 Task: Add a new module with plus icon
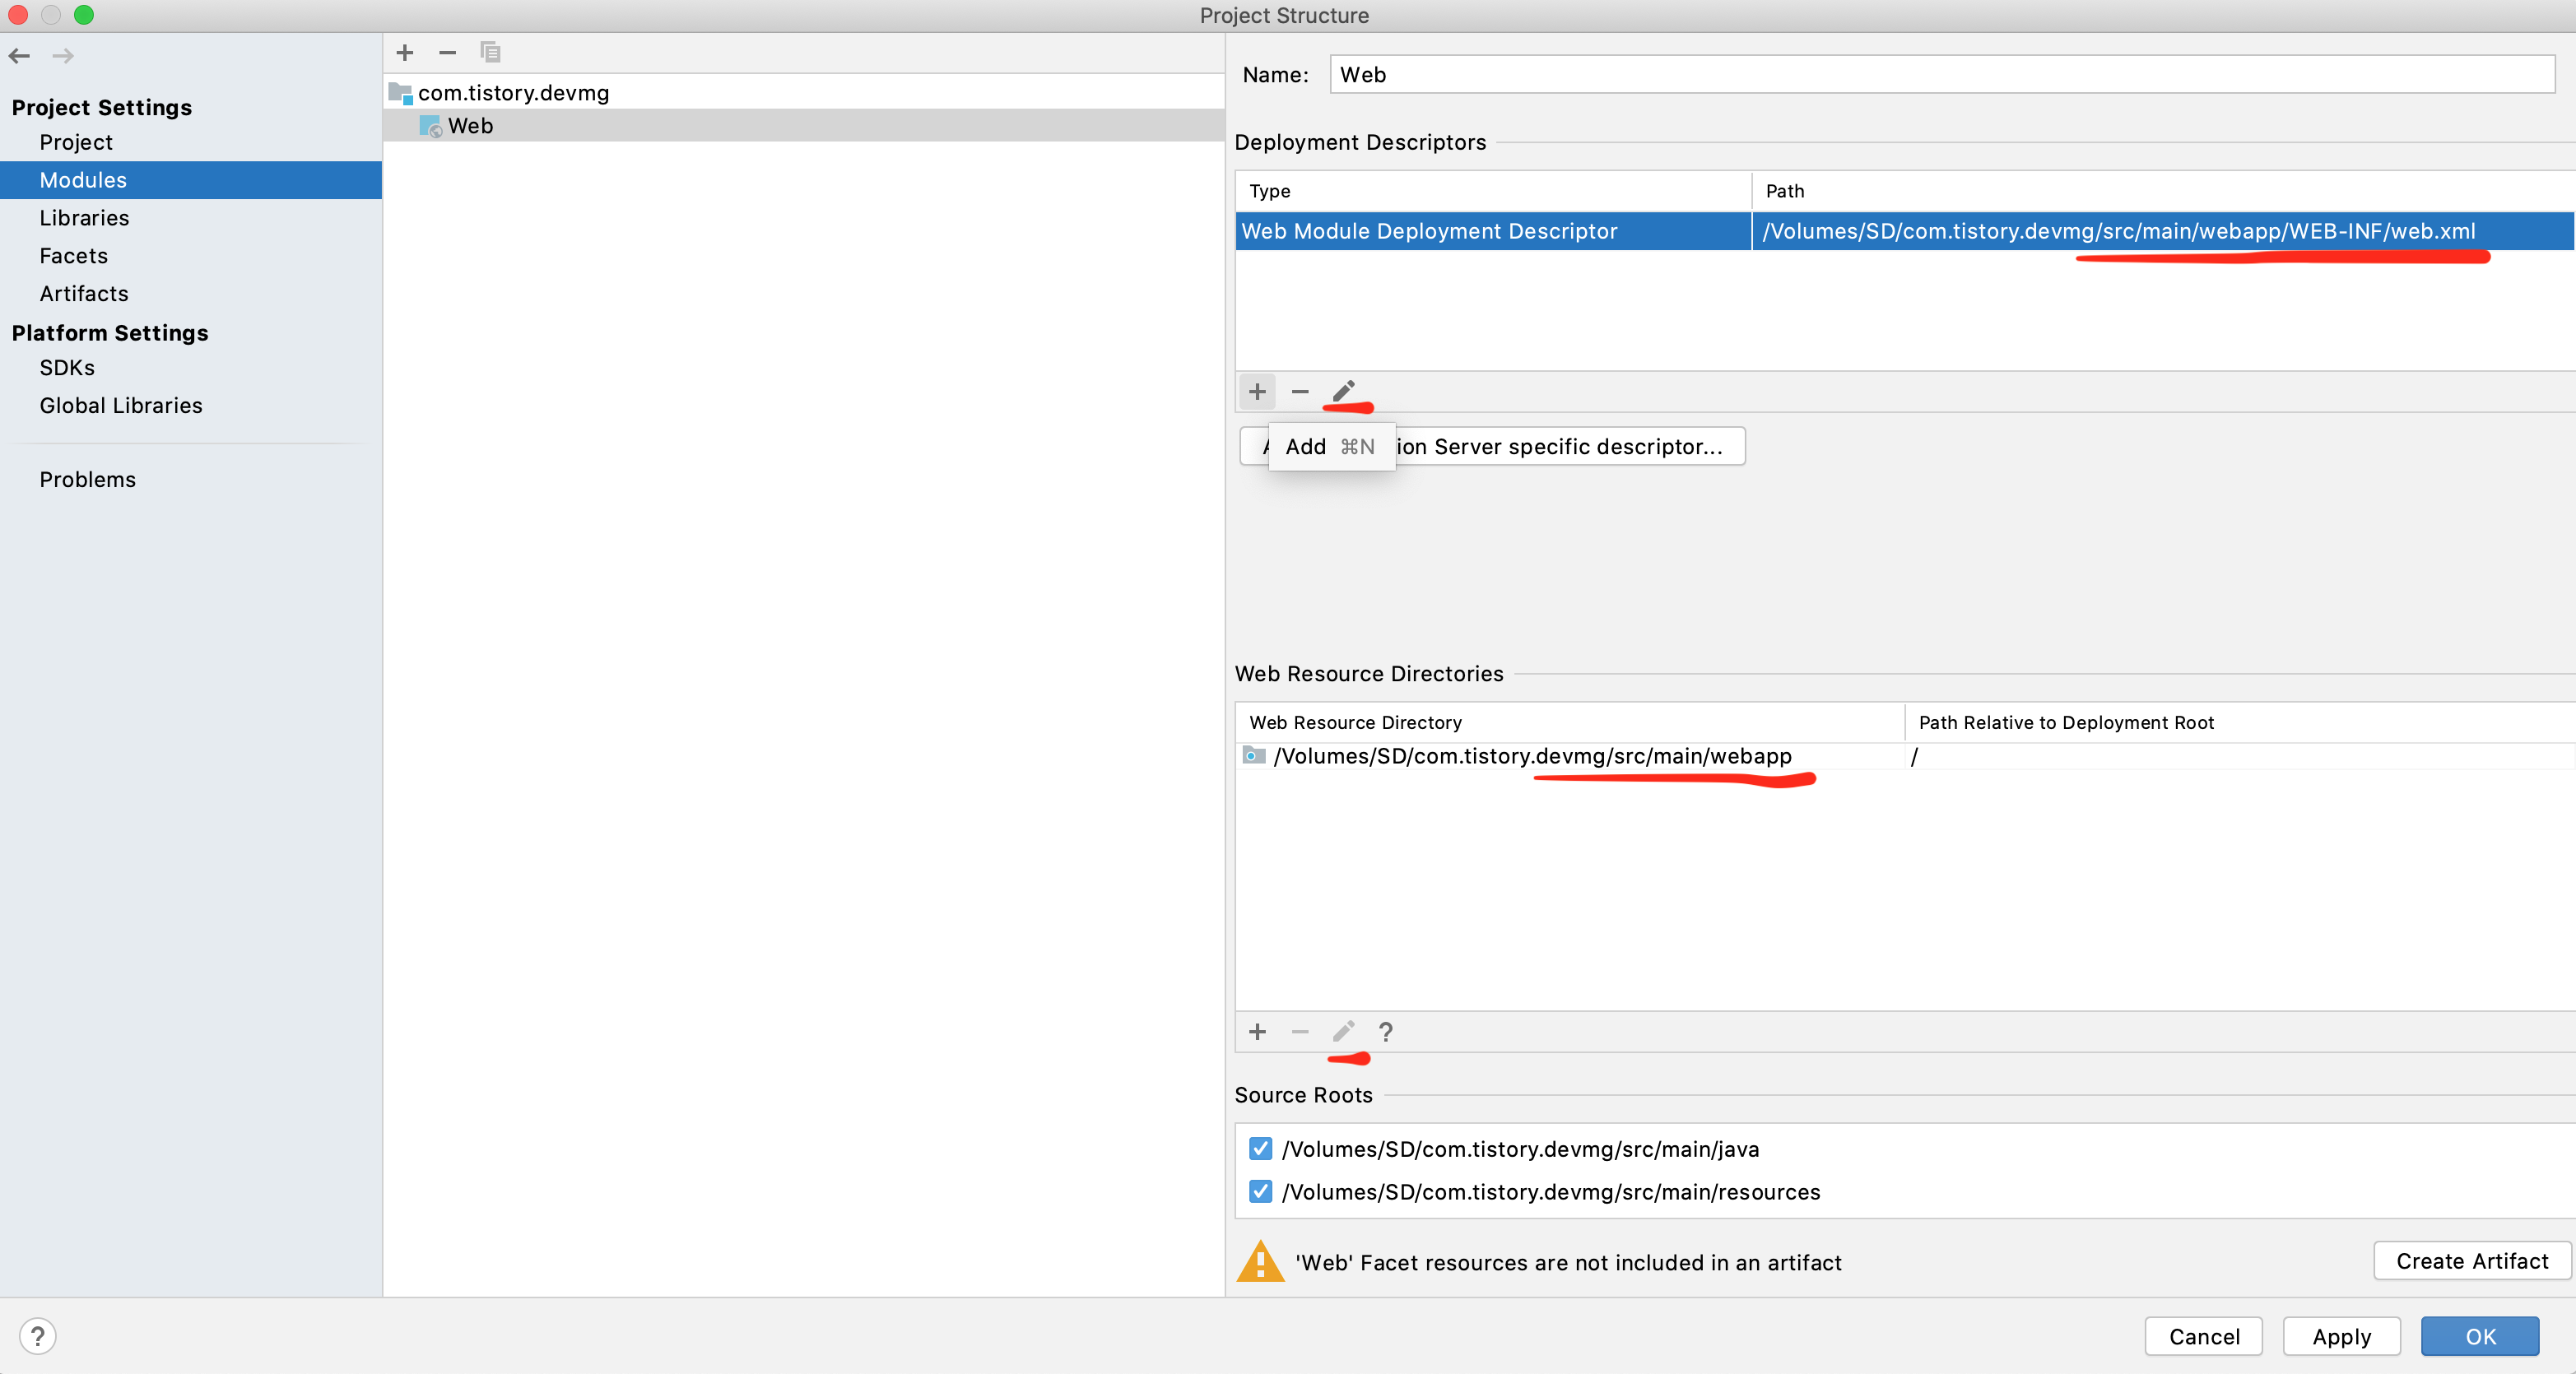[405, 53]
